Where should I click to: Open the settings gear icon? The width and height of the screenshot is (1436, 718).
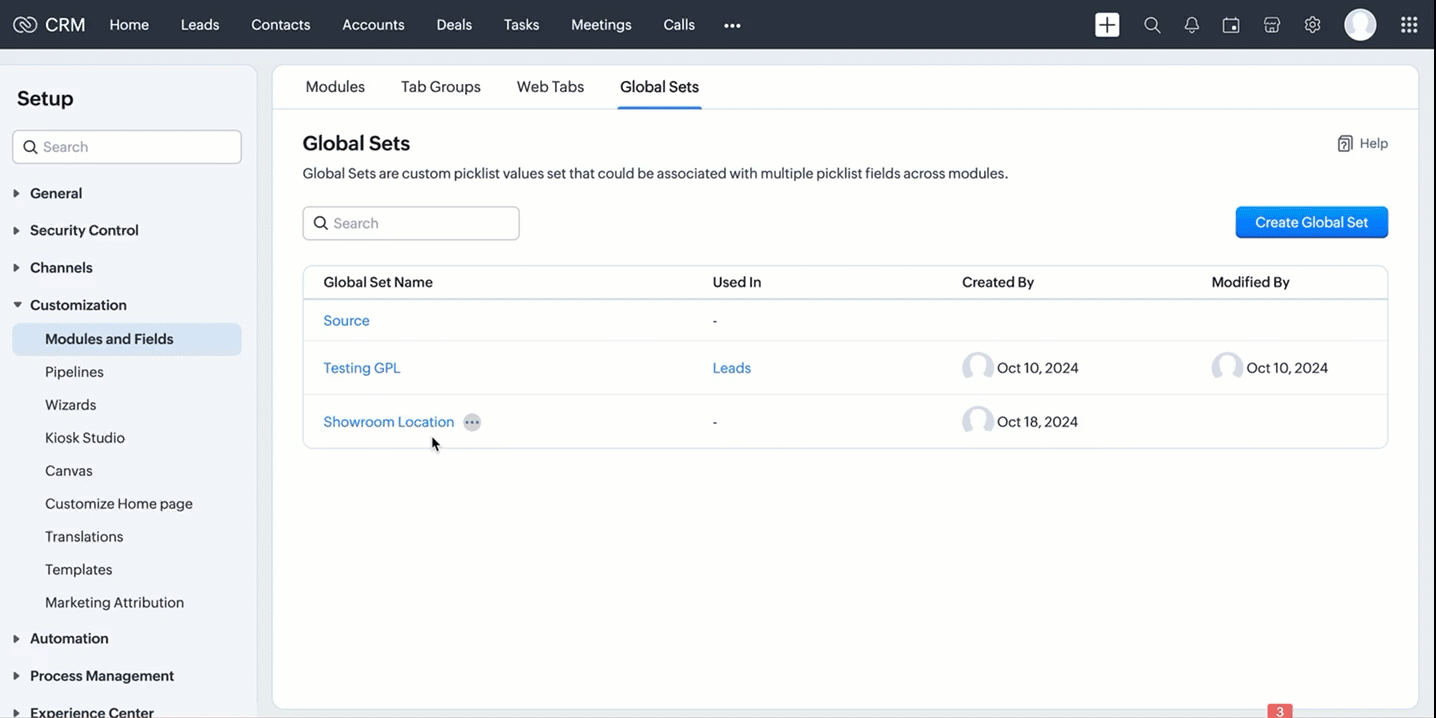tap(1312, 25)
